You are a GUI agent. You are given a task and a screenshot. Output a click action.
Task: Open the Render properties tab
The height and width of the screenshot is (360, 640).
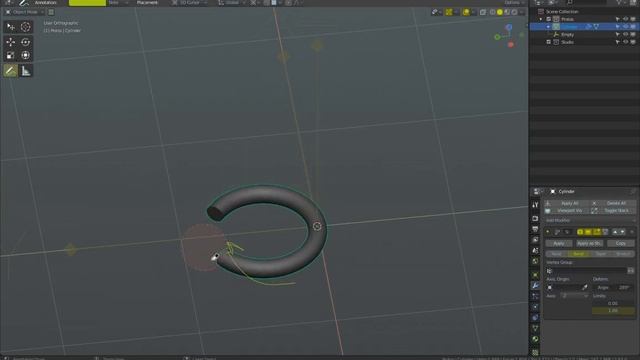tap(535, 219)
